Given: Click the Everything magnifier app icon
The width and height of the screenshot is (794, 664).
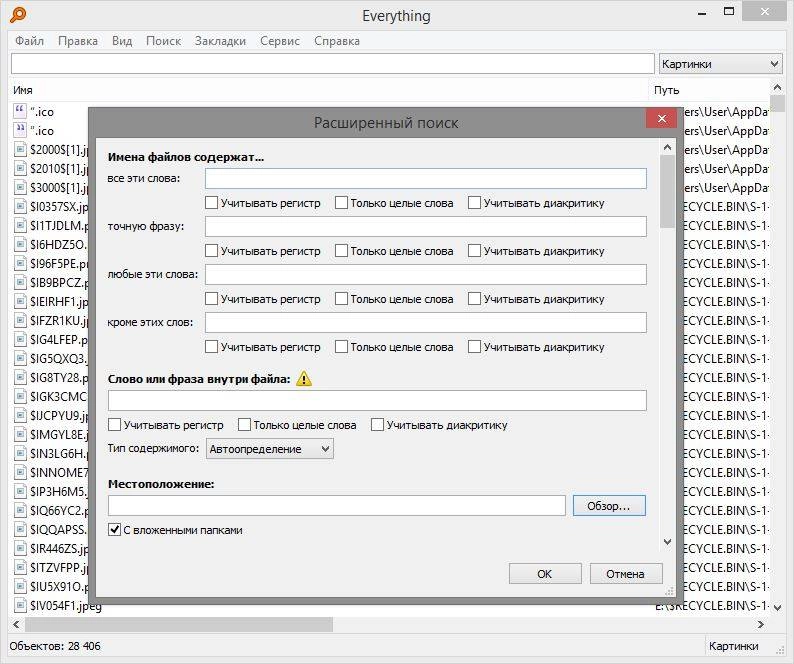Looking at the screenshot, I should pos(18,15).
